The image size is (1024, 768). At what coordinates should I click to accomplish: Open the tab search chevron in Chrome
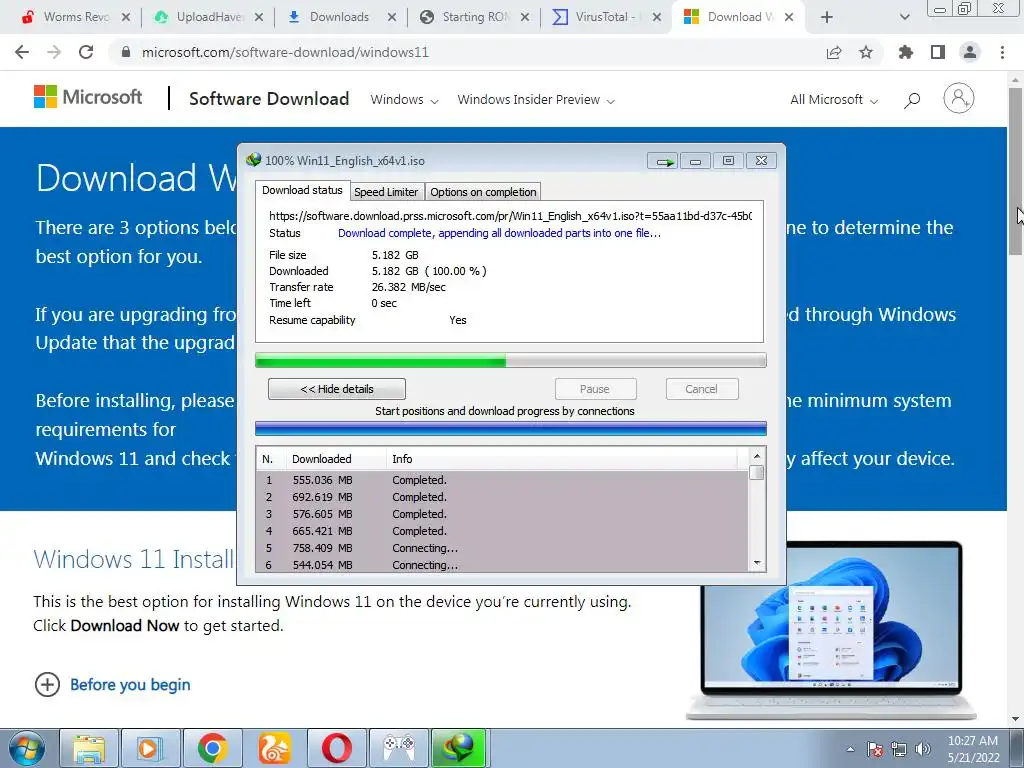904,17
